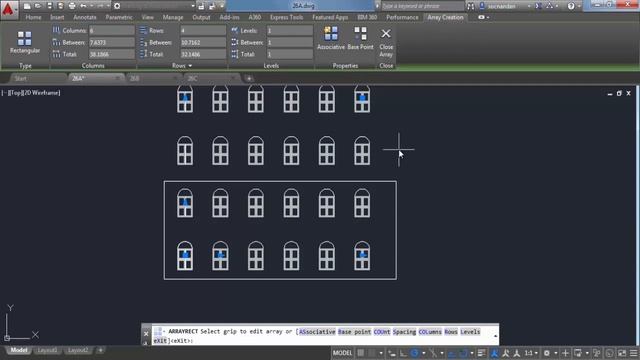Viewport: 640px width, 360px height.
Task: Click the workspace gear icon in title bar
Action: click(117, 6)
